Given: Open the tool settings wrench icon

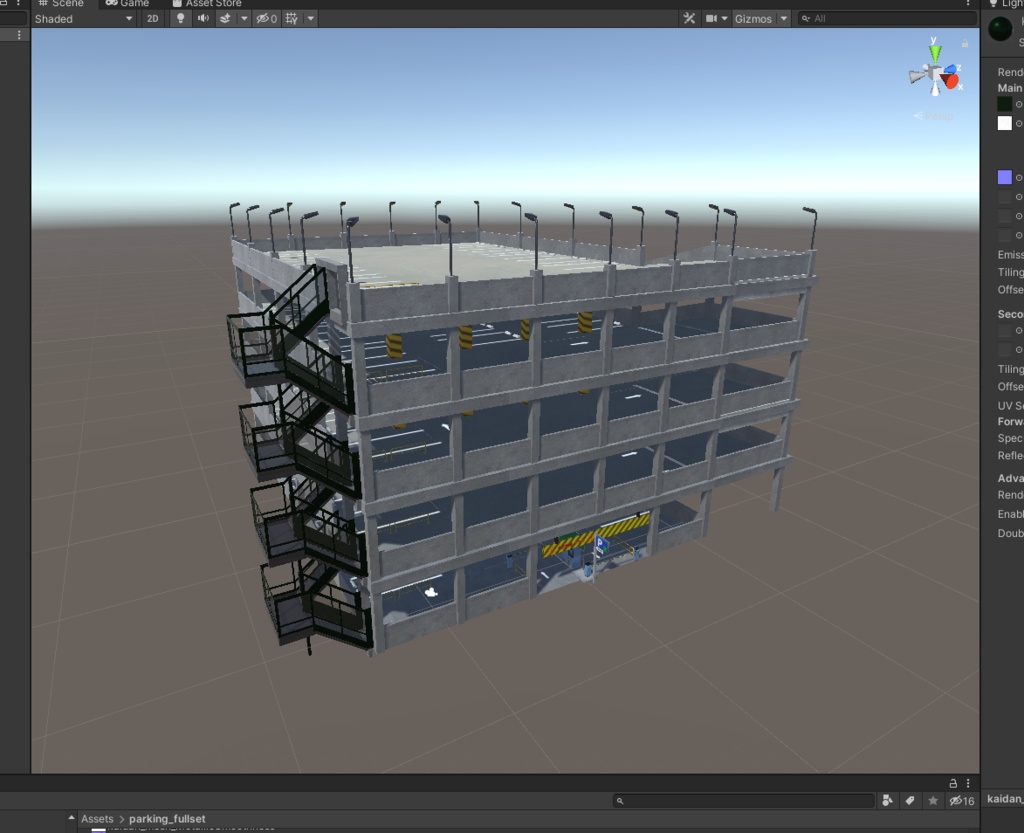Looking at the screenshot, I should [x=688, y=18].
